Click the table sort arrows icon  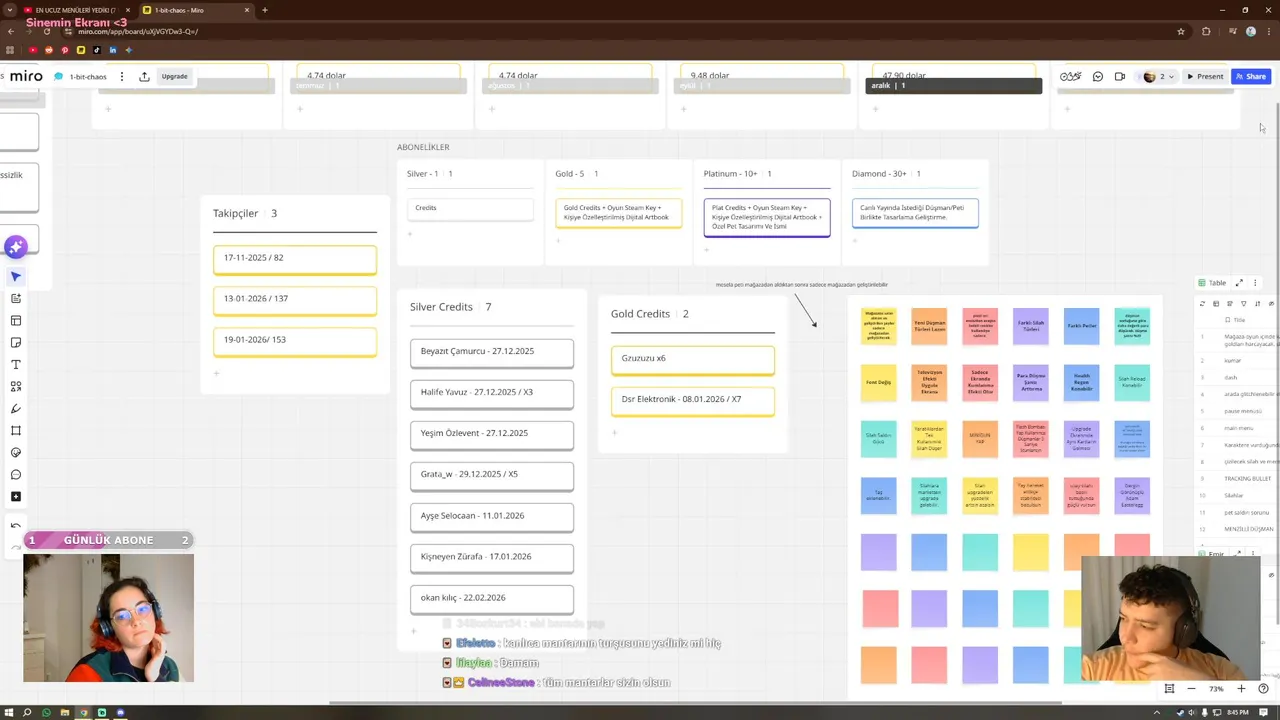click(x=1258, y=304)
